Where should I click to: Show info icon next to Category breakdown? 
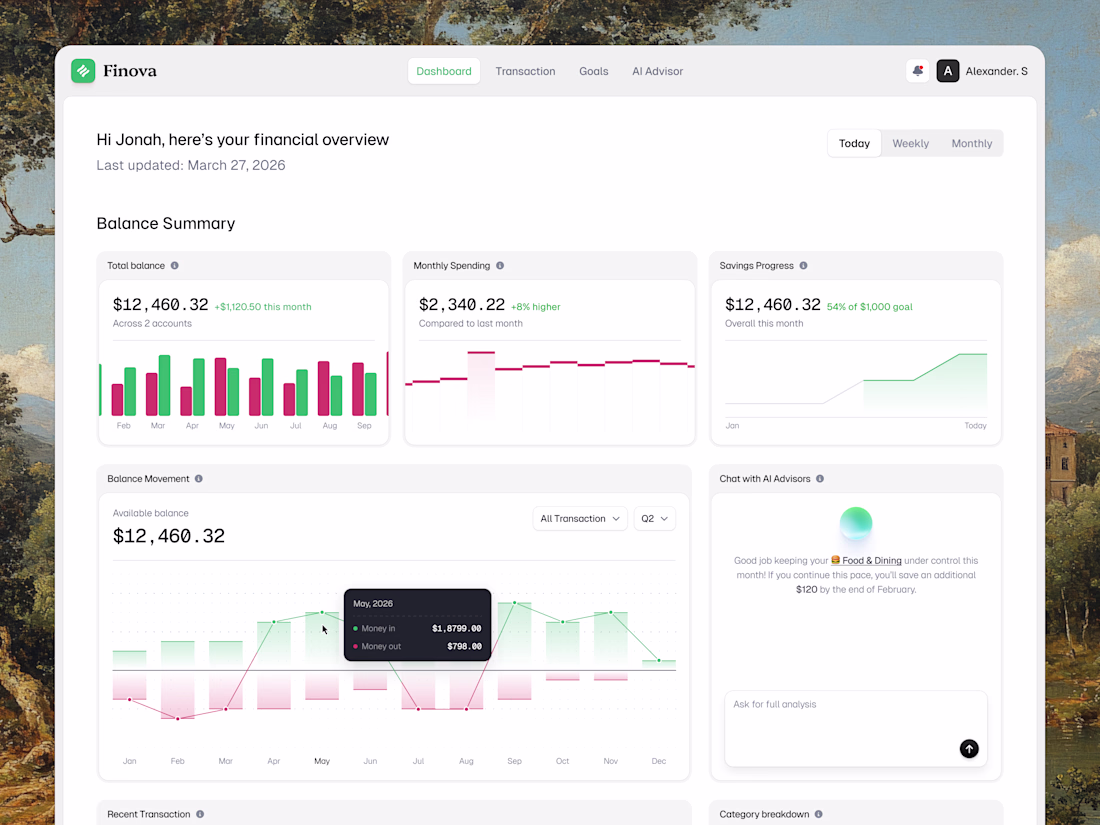click(819, 814)
